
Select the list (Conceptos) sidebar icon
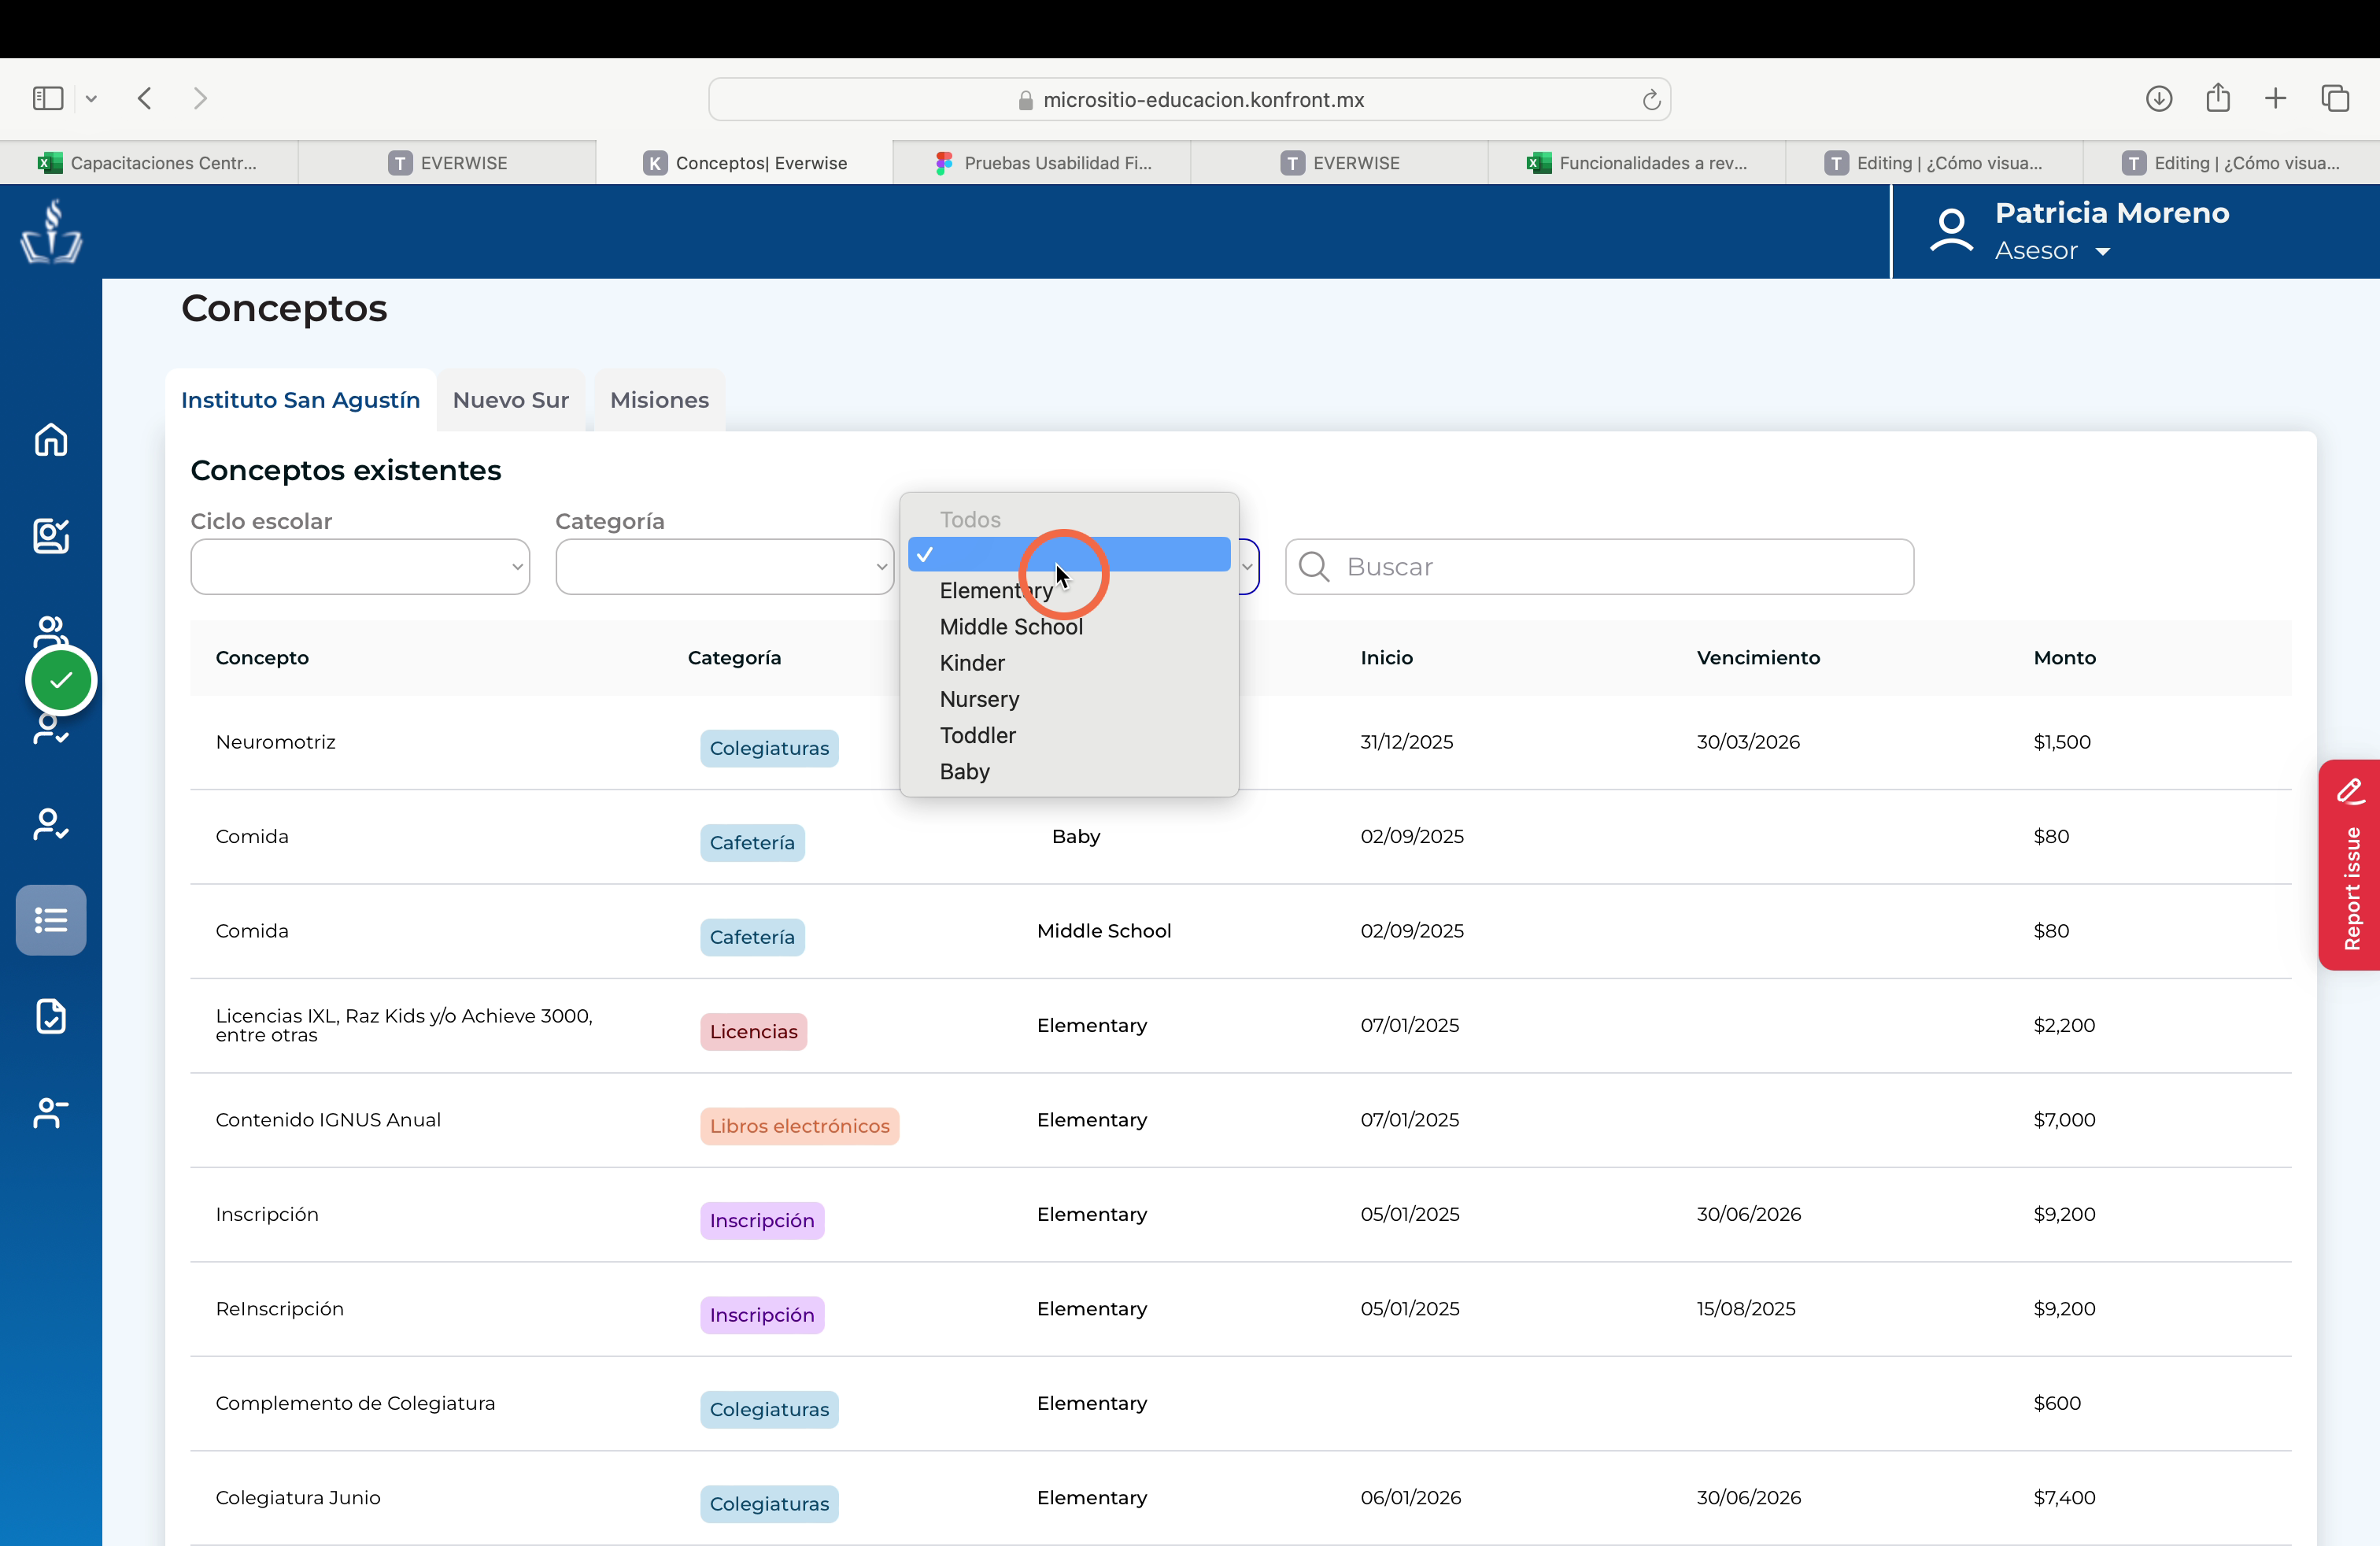[51, 919]
